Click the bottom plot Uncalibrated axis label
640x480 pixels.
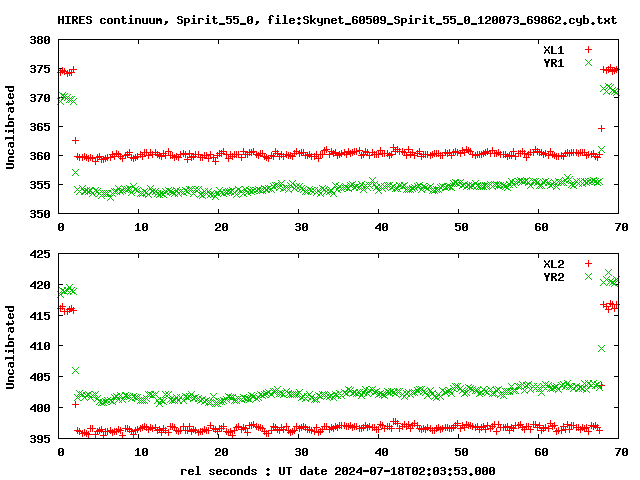coord(10,347)
